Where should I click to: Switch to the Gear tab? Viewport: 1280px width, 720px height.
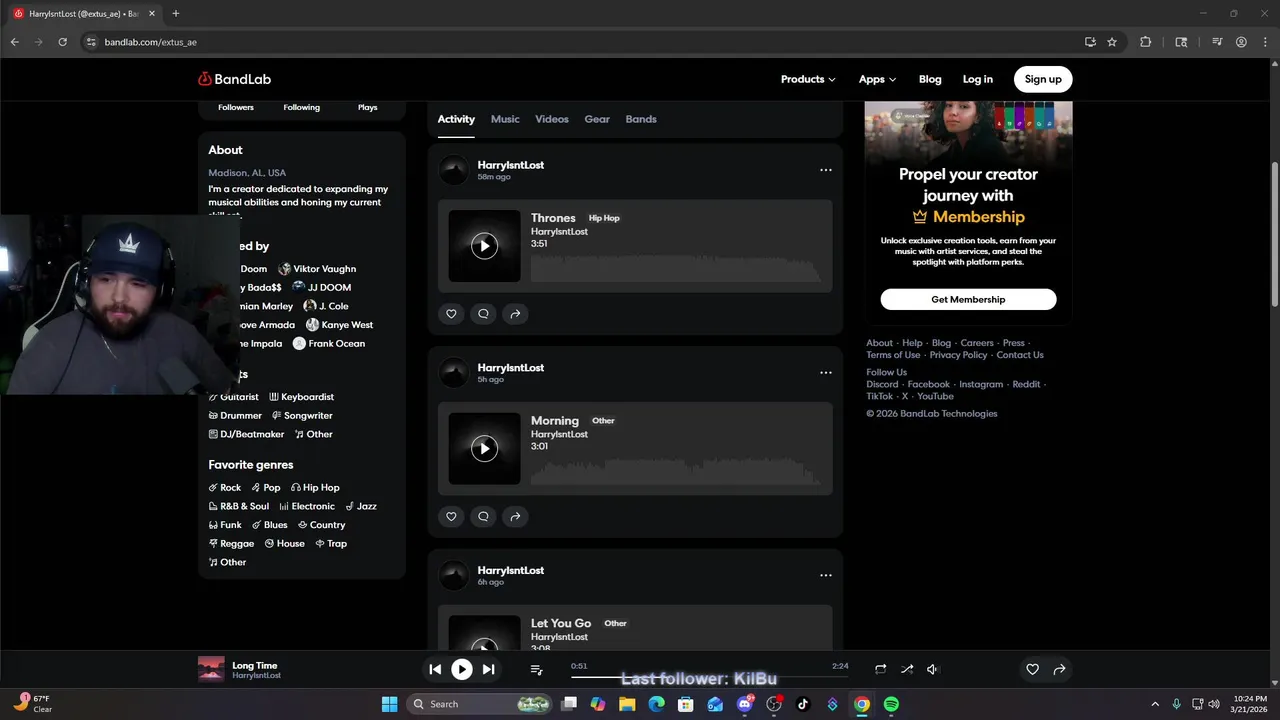(597, 119)
